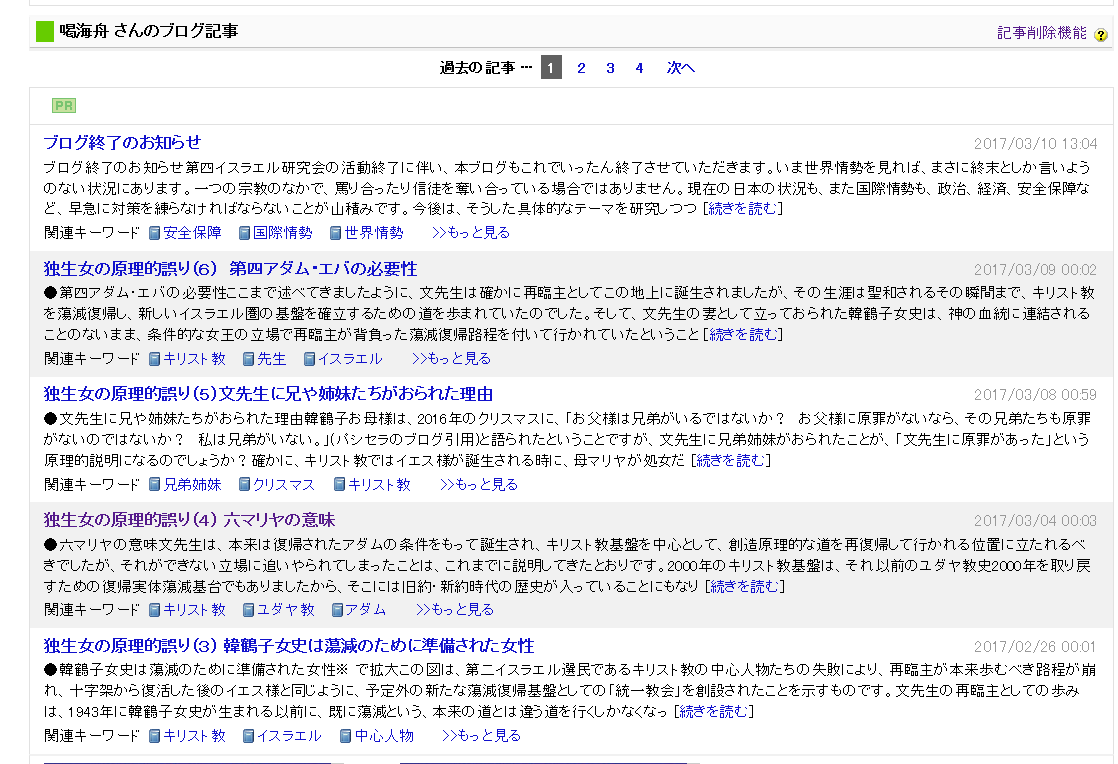1118x764 pixels.
Task: Click the green PR badge icon
Action: (x=64, y=106)
